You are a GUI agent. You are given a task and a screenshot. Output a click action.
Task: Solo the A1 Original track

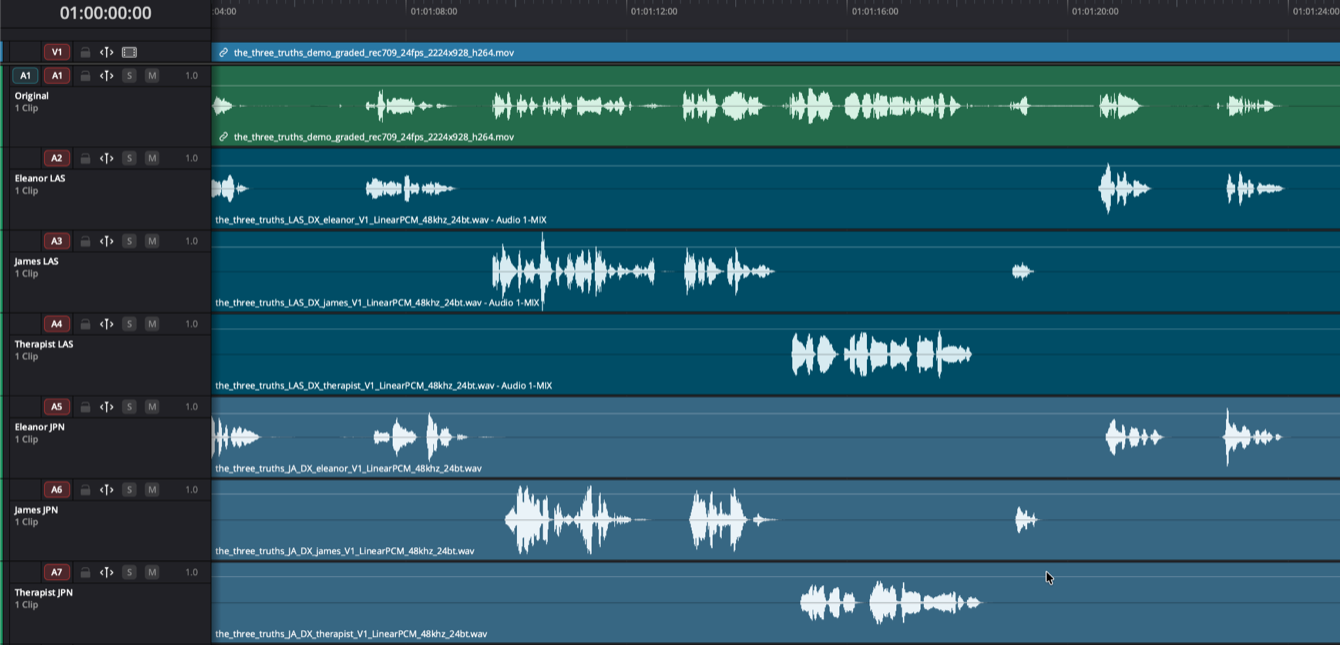click(129, 76)
